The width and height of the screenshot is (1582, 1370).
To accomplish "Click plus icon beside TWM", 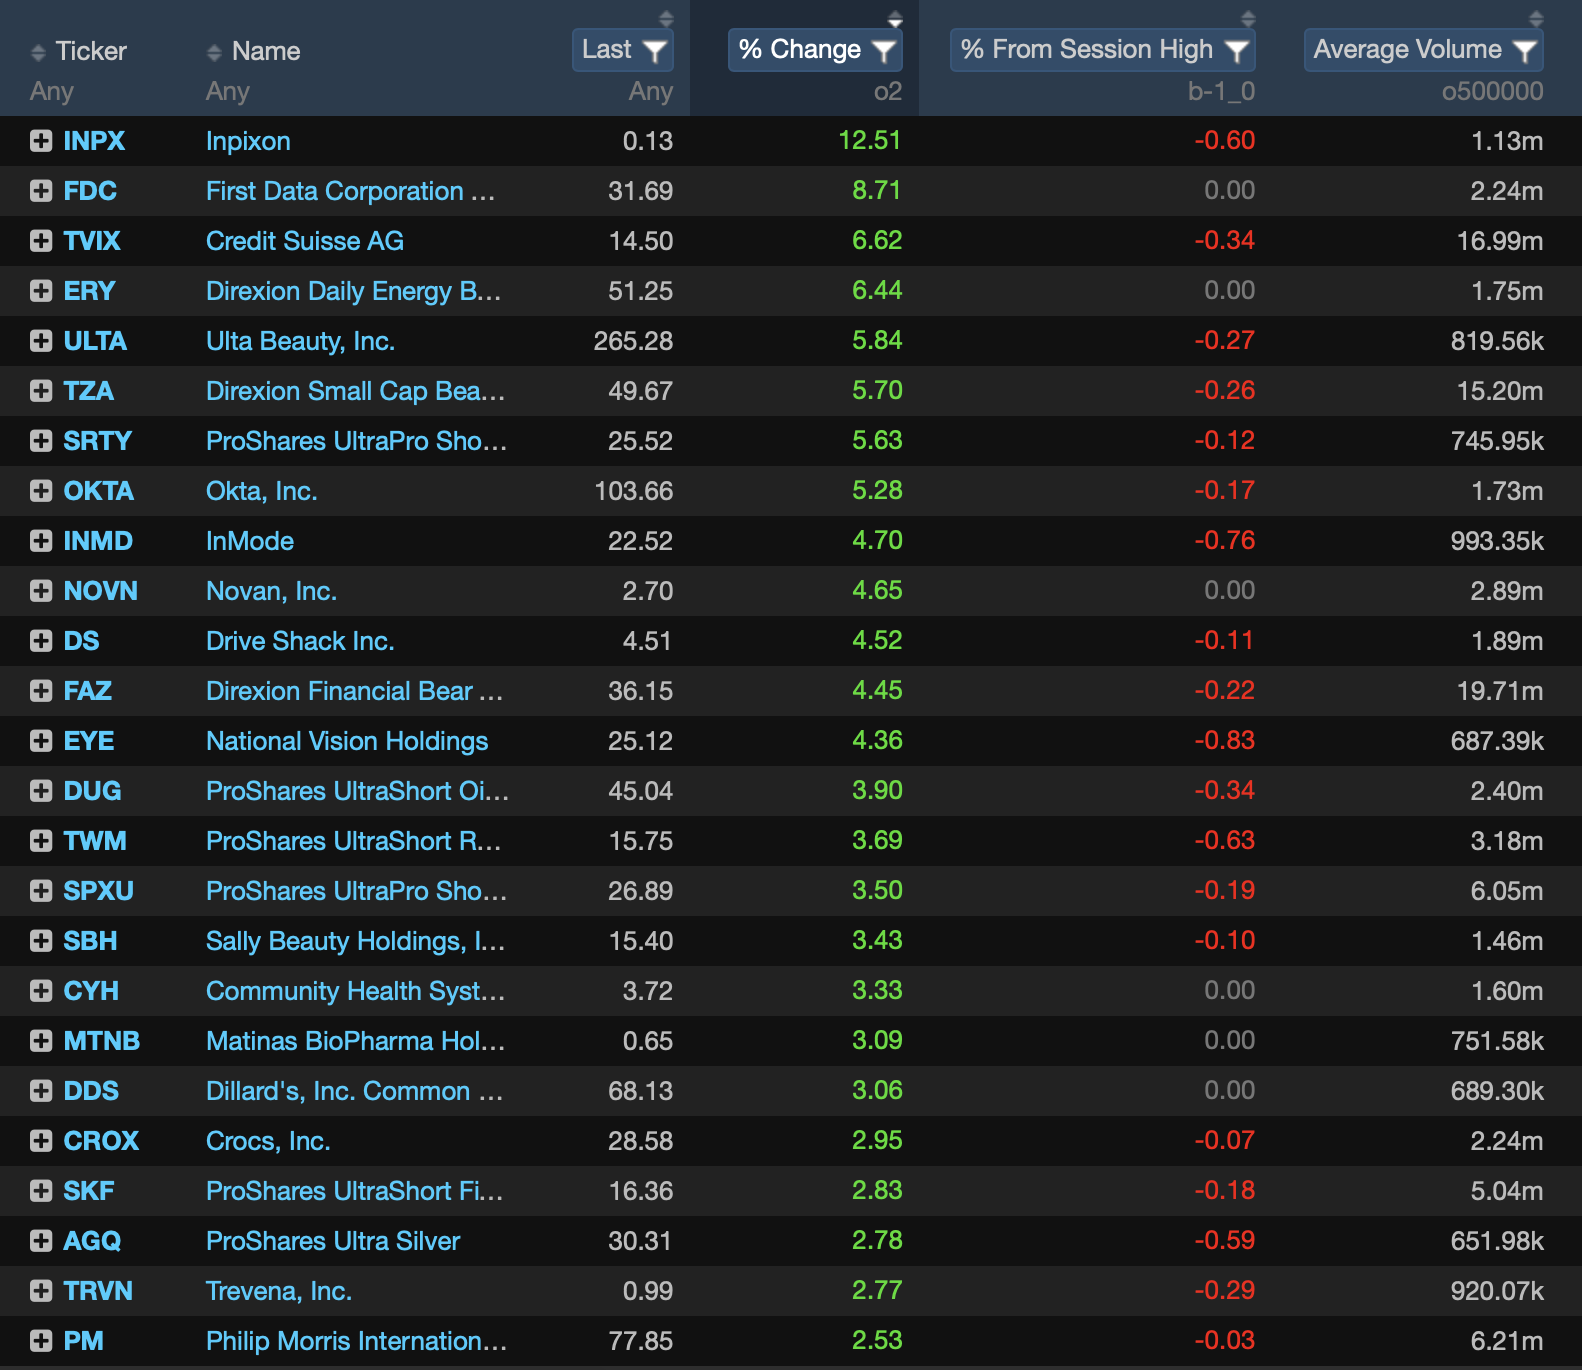I will pyautogui.click(x=41, y=841).
